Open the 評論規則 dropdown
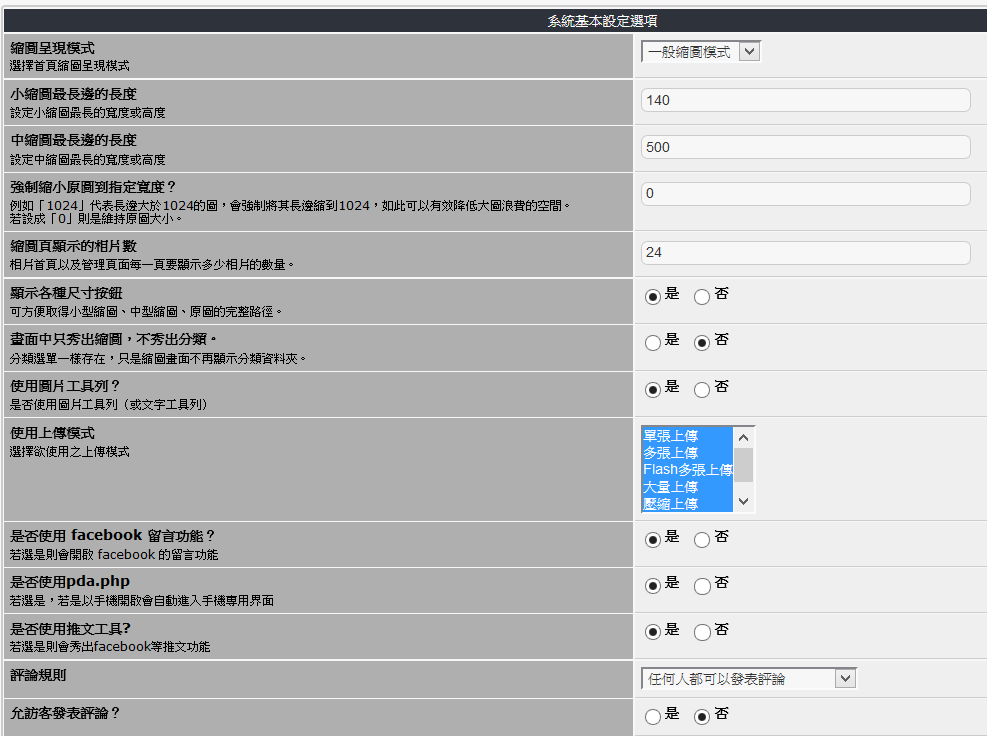This screenshot has width=987, height=736. tap(748, 679)
